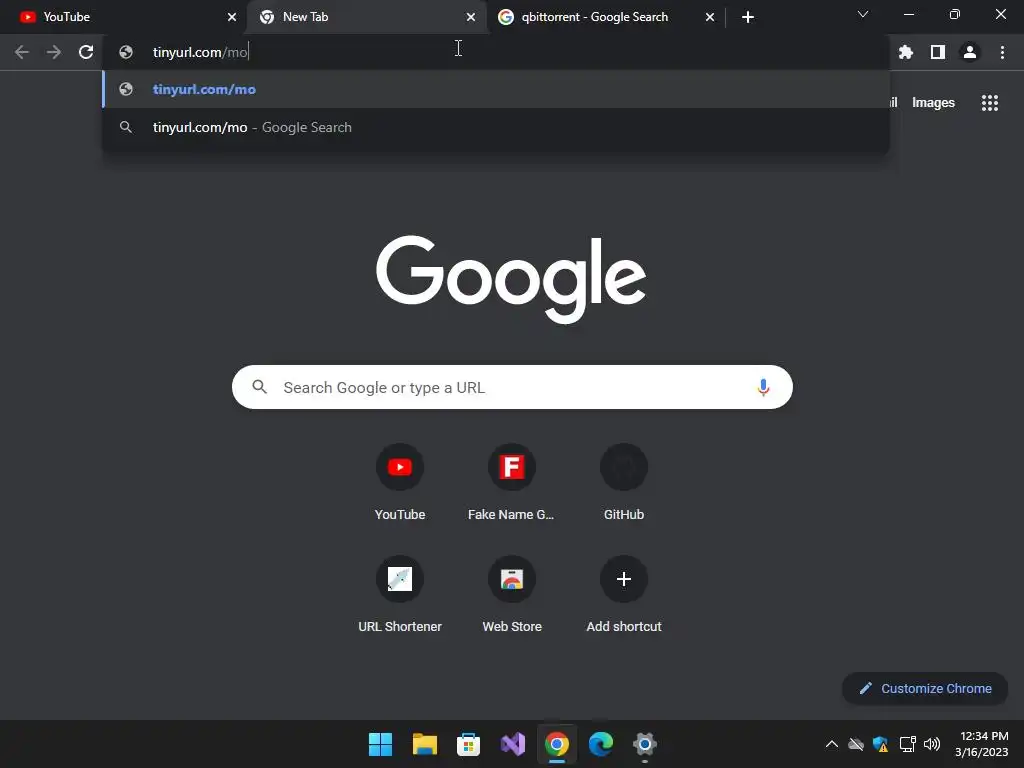Open a new tab with plus button
Screen dimensions: 1024x768
pos(748,17)
